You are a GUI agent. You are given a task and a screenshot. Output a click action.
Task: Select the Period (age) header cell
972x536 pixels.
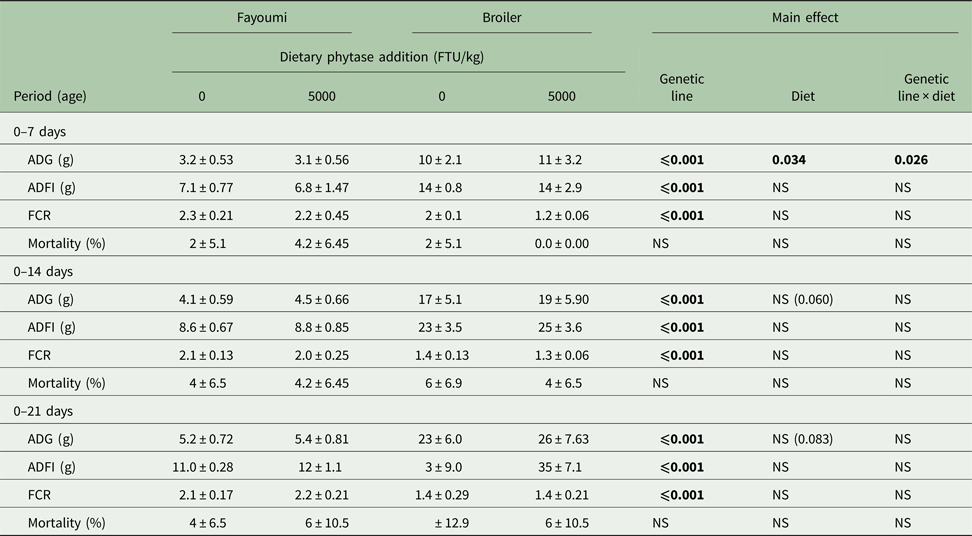tap(50, 97)
